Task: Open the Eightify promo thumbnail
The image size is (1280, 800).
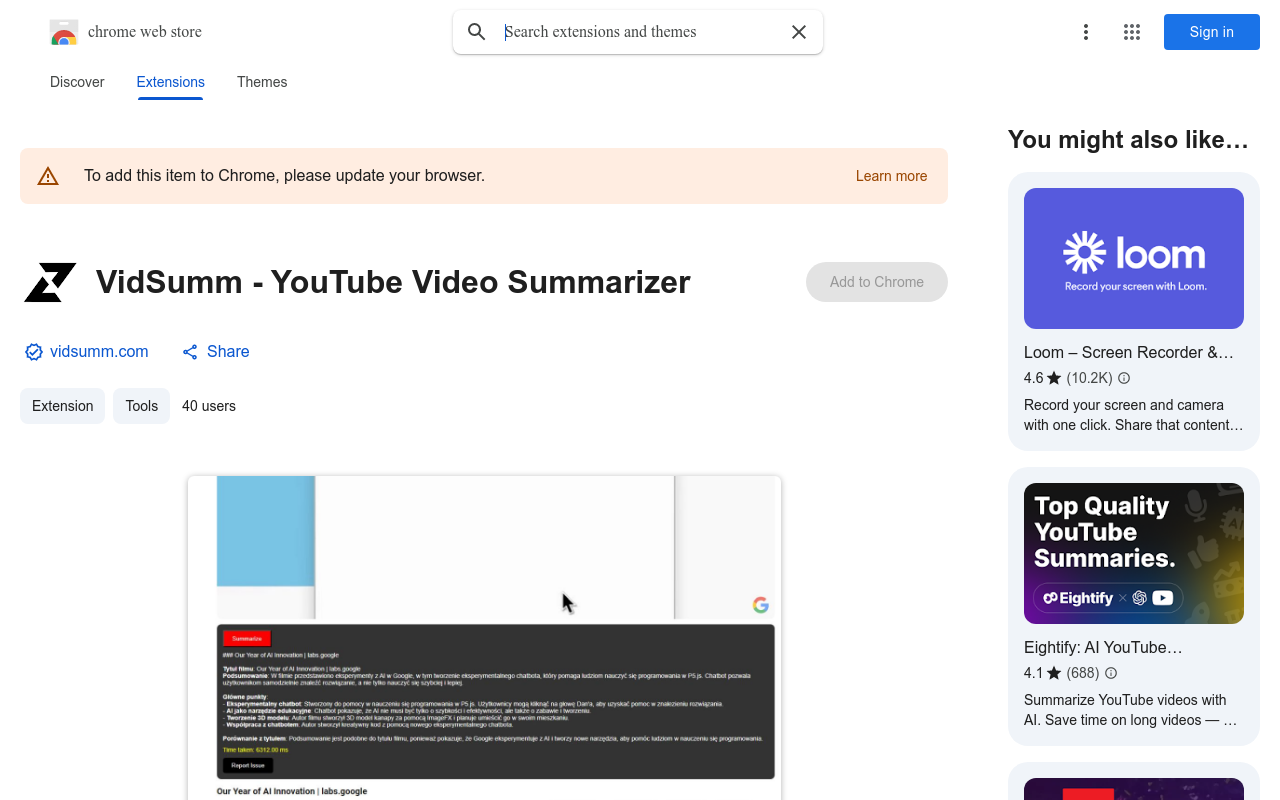Action: pyautogui.click(x=1134, y=553)
